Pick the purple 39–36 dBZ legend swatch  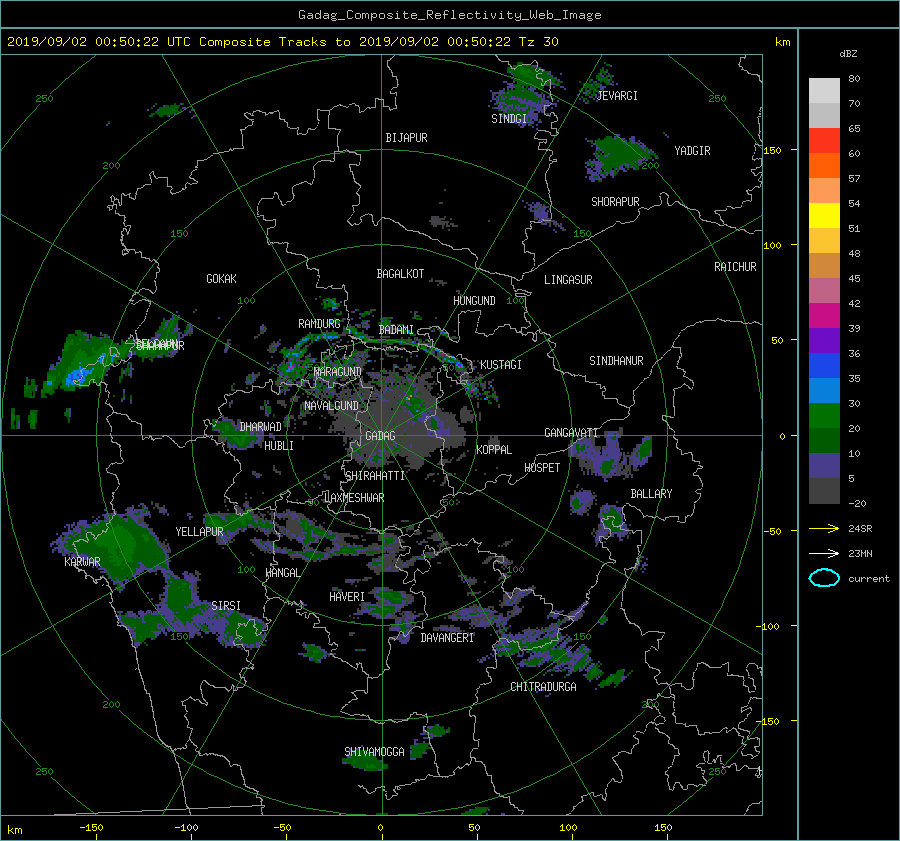tap(824, 341)
